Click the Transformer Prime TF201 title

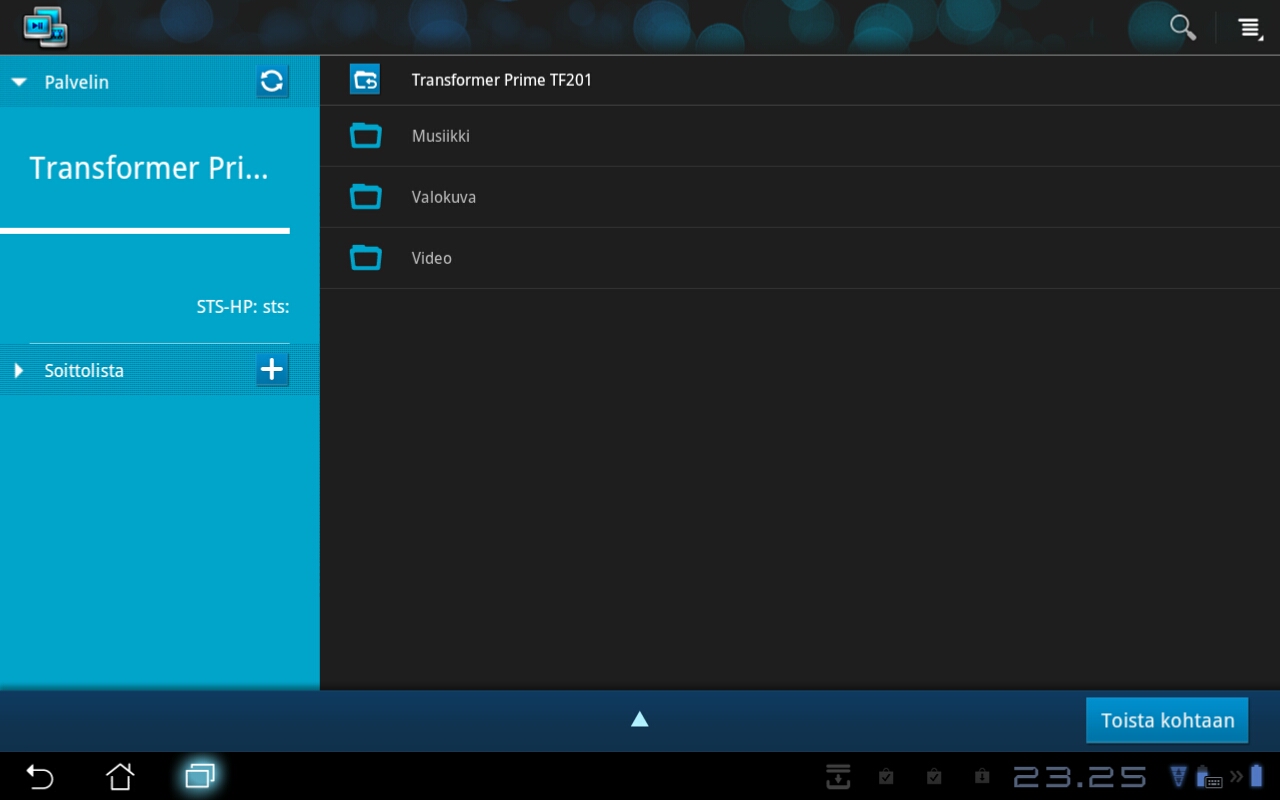(x=502, y=80)
